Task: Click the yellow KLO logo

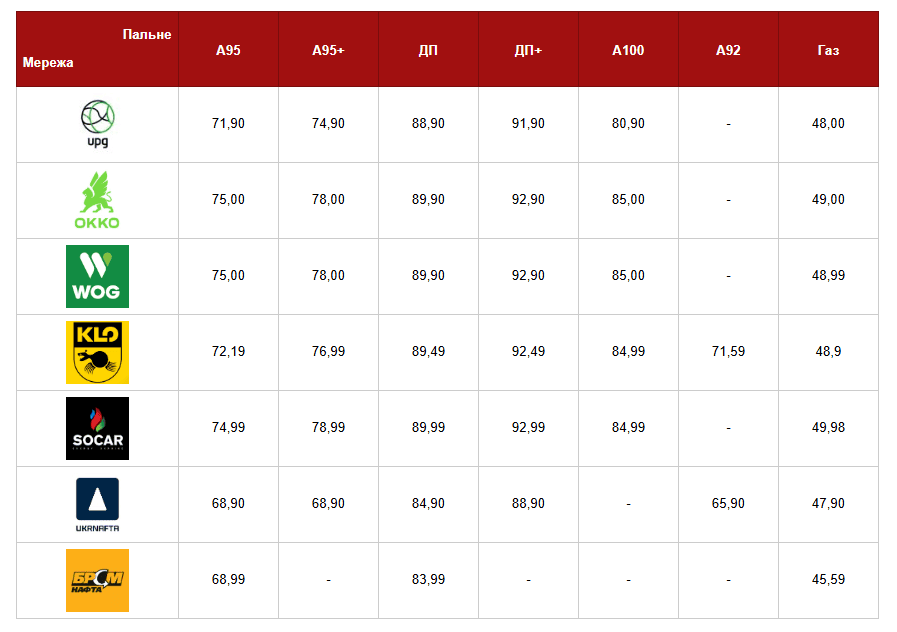Action: point(97,352)
